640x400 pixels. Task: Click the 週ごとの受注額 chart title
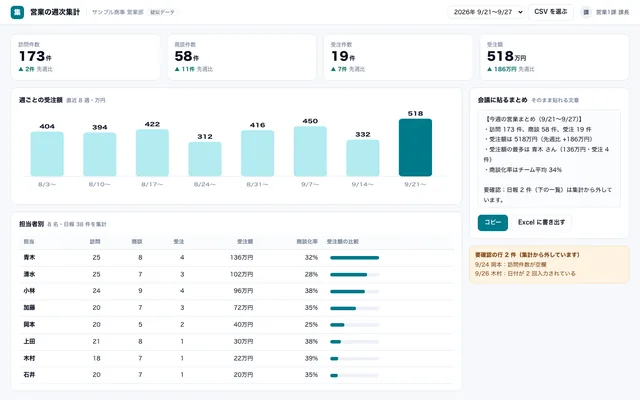click(41, 100)
